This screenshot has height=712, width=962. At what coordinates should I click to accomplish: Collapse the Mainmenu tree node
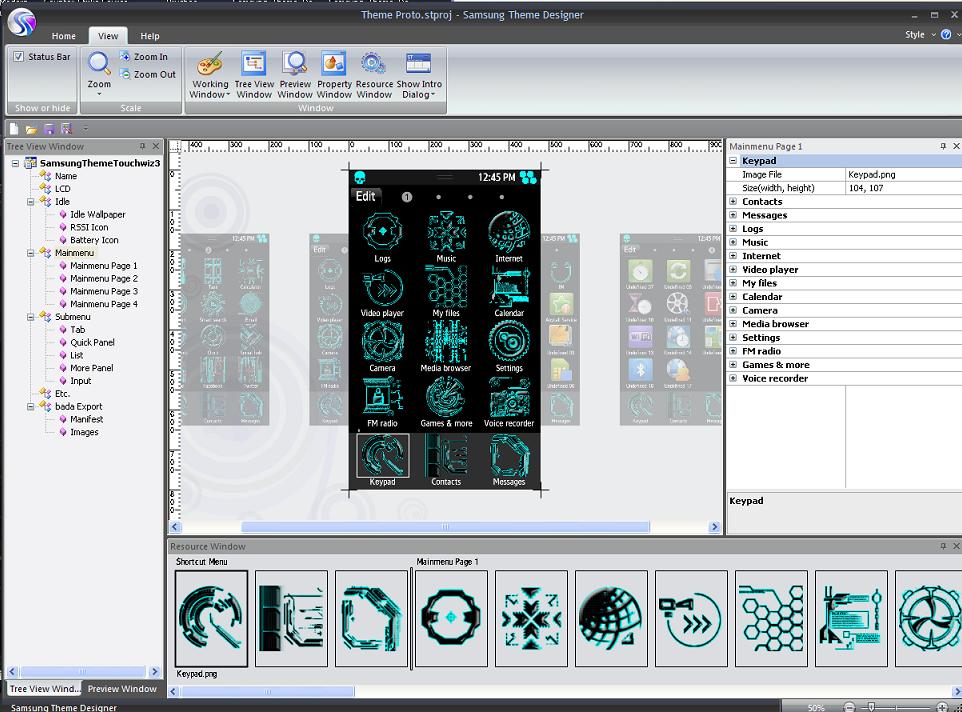[30, 253]
